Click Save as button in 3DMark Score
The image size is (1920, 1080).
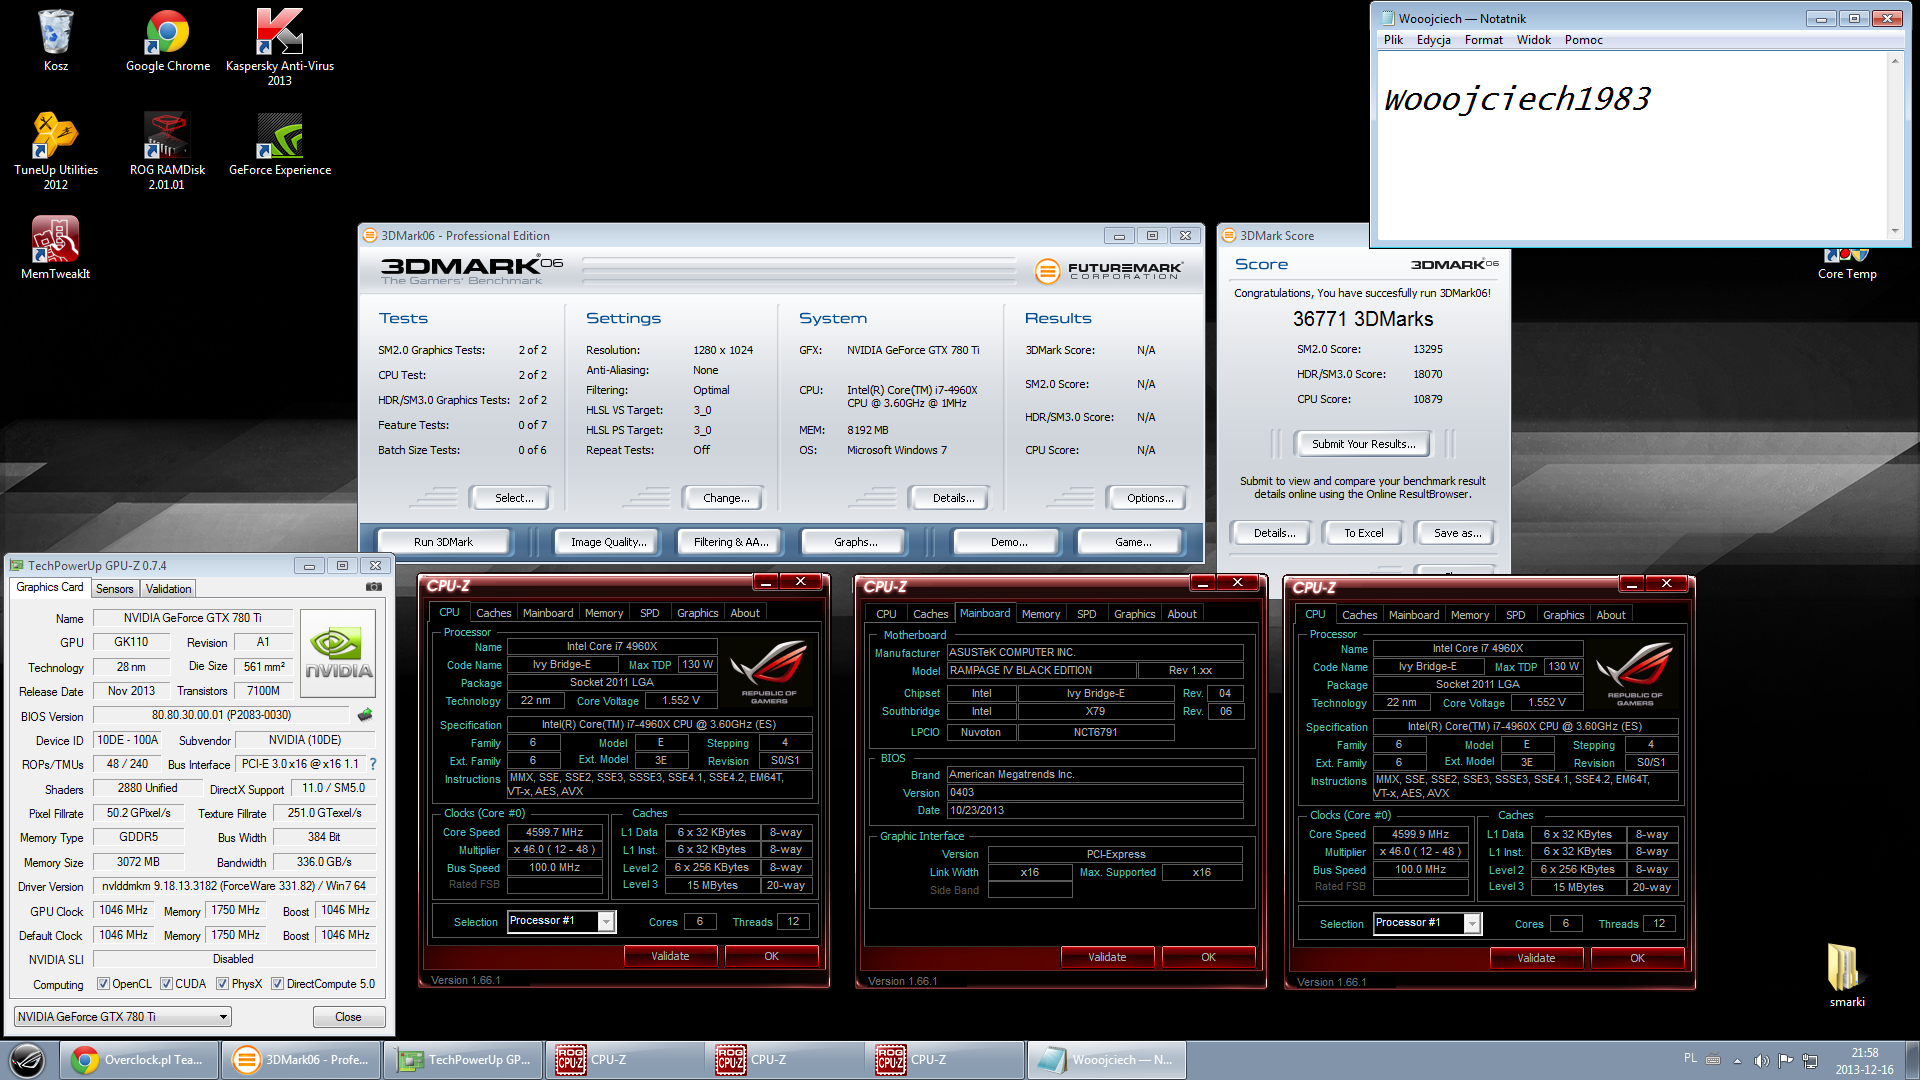pos(1457,533)
